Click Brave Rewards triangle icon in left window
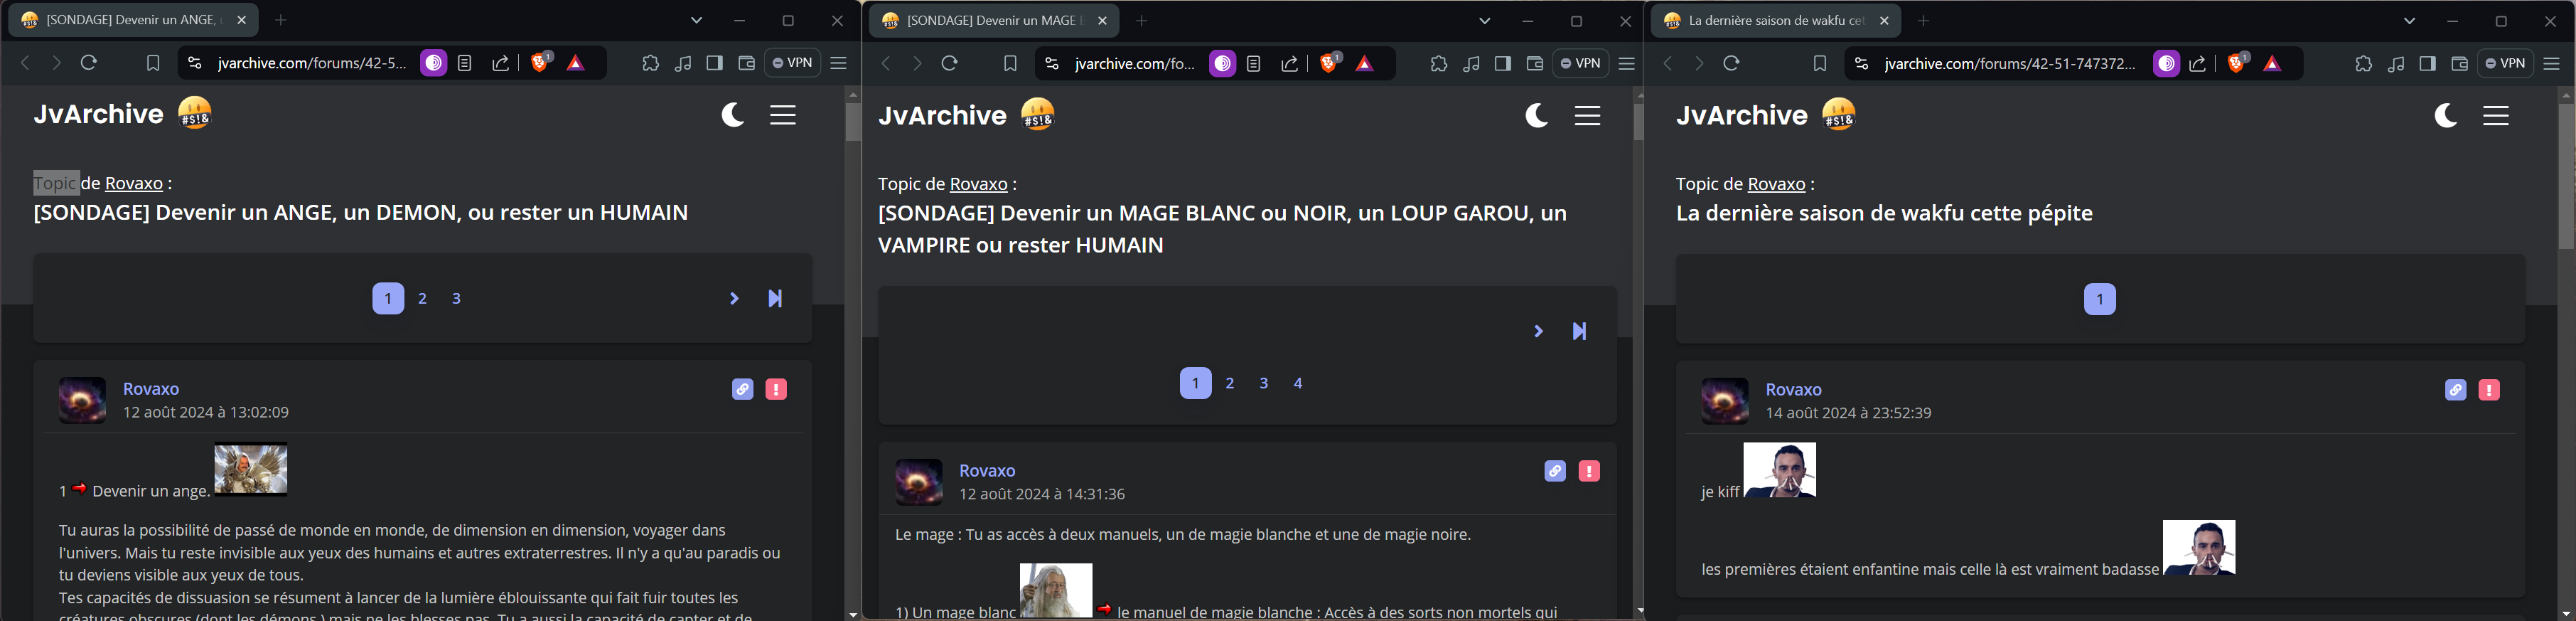The image size is (2576, 621). click(x=576, y=63)
